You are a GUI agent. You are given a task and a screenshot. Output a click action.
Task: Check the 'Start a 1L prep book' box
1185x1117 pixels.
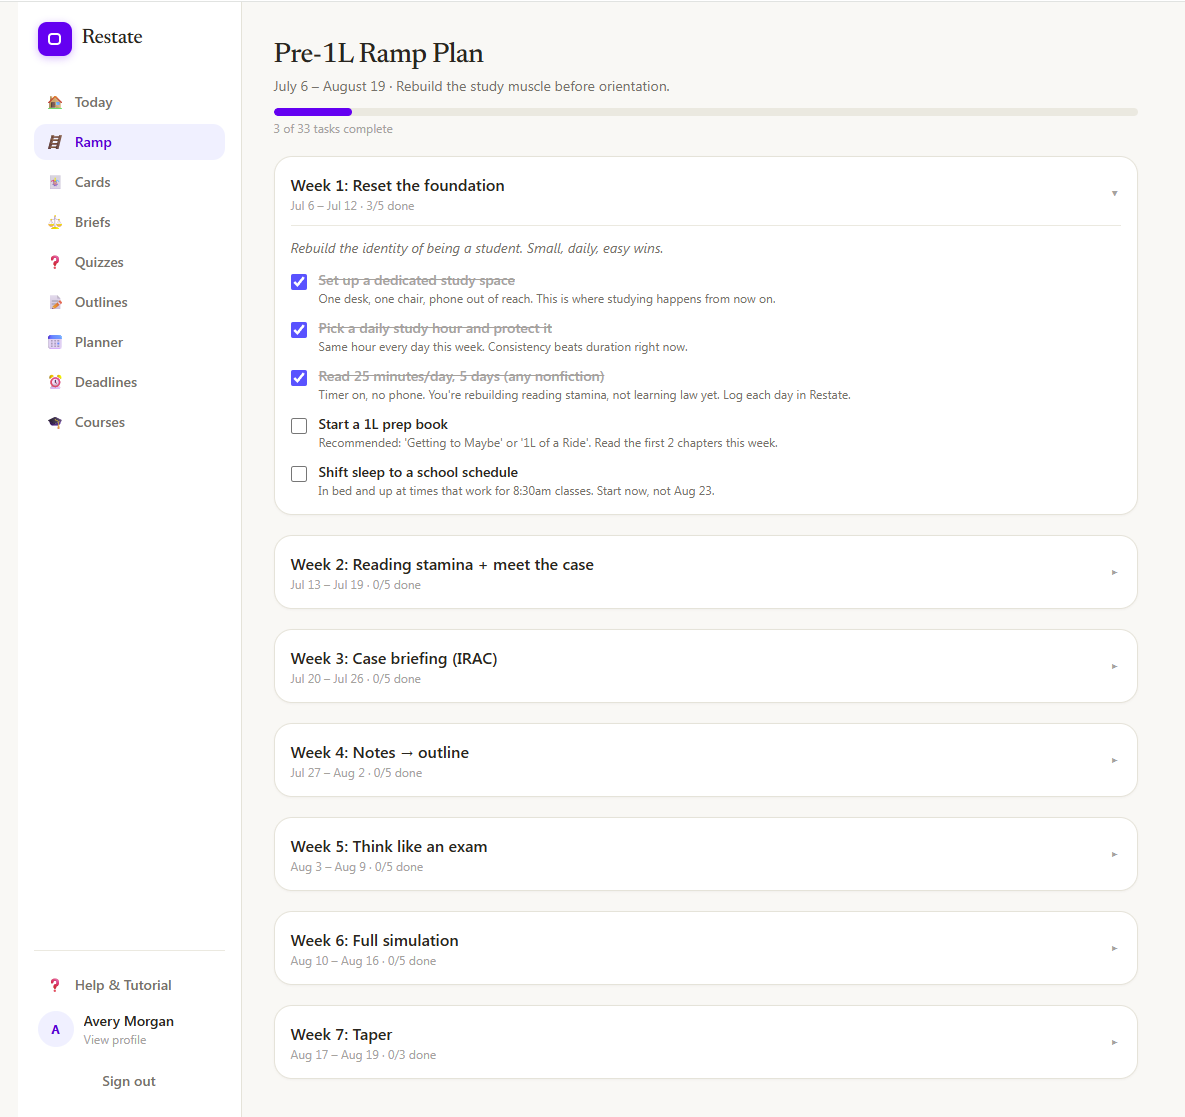tap(299, 425)
